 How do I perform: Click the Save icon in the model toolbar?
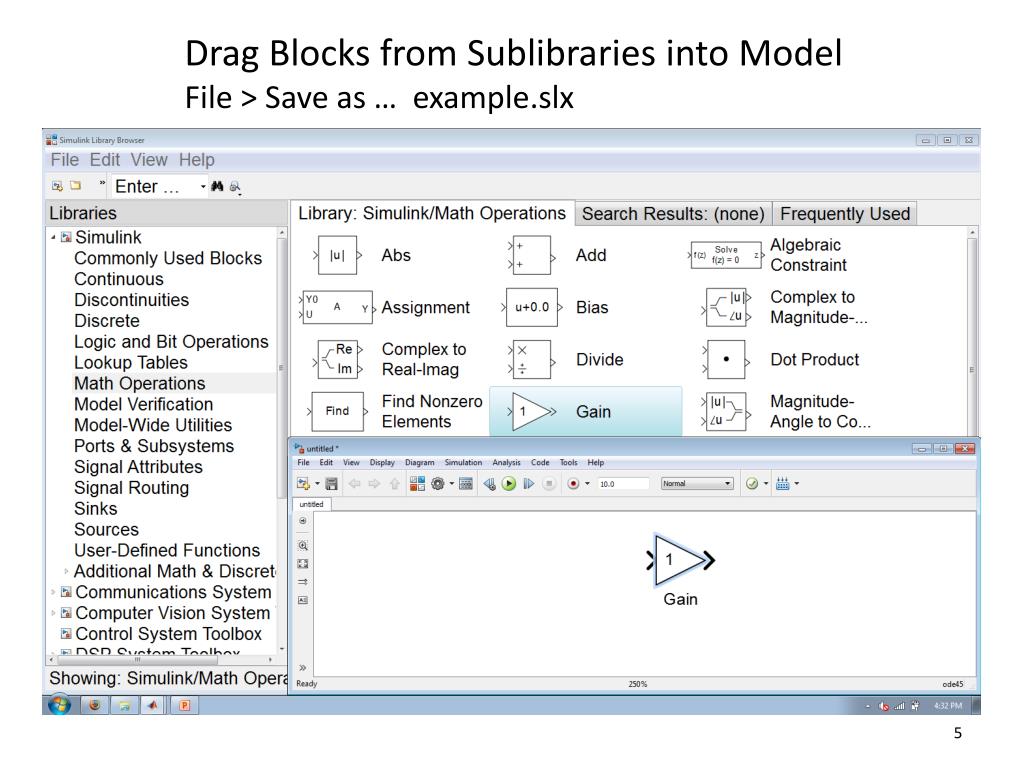332,484
